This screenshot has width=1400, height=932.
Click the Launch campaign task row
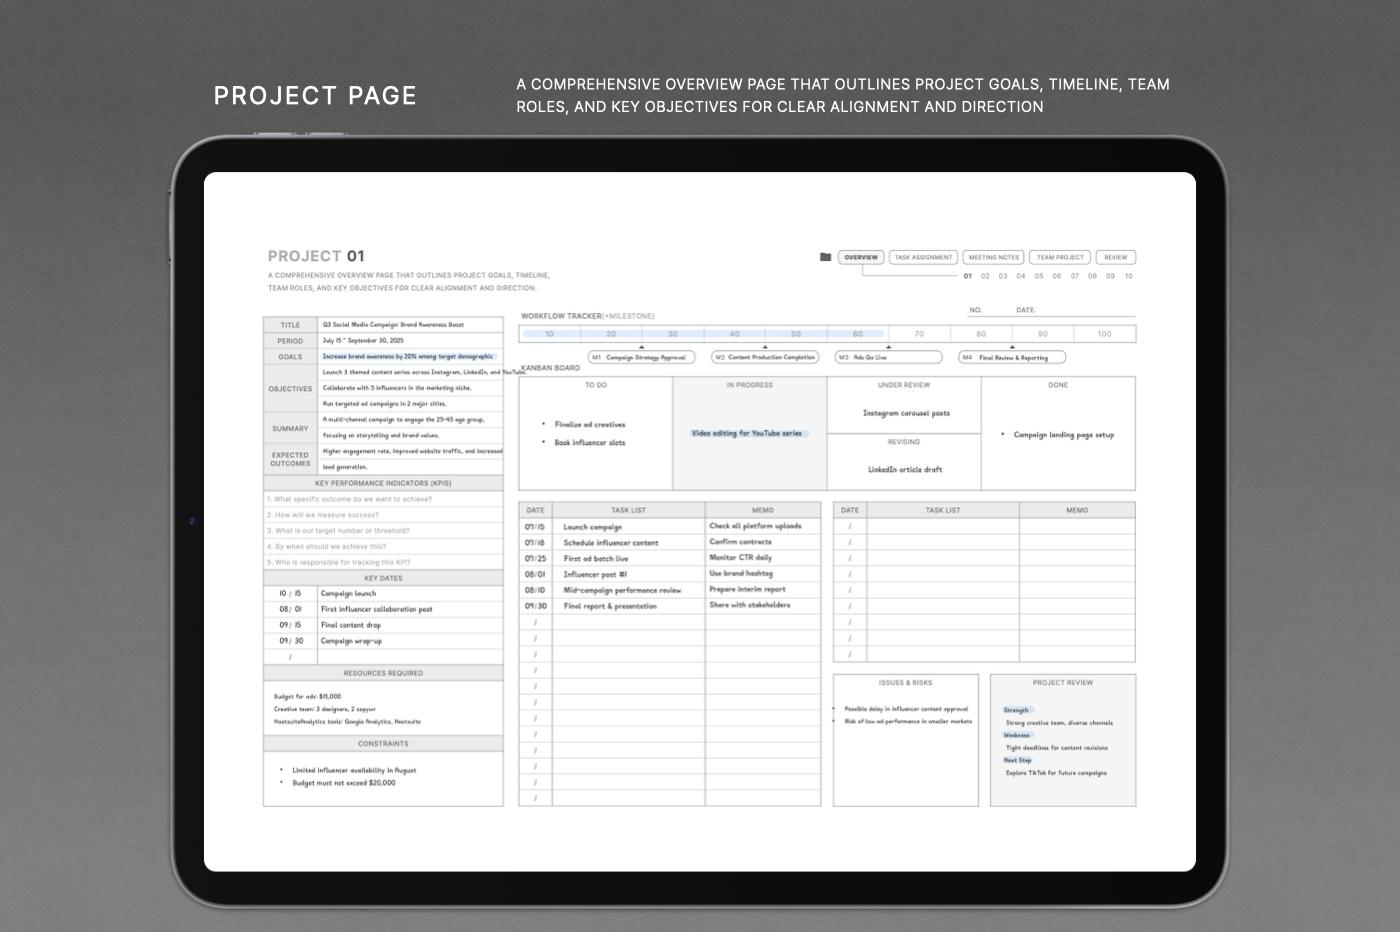coord(628,527)
